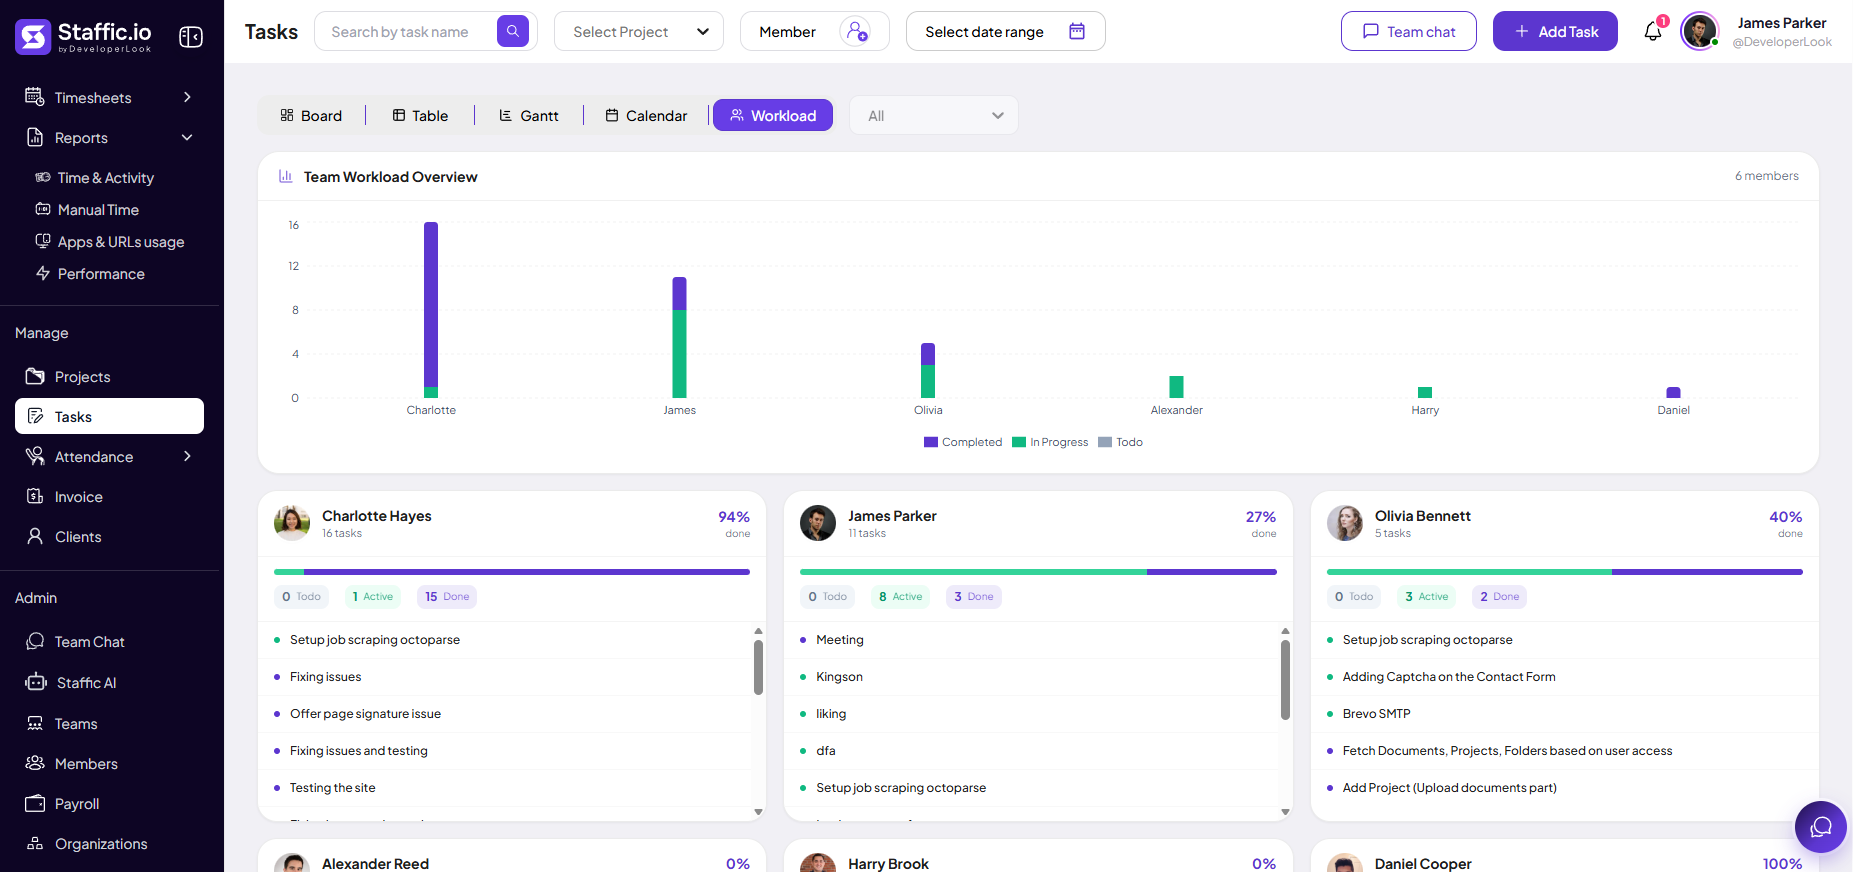The image size is (1853, 872).
Task: Collapse the sidebar with the panel toggle icon
Action: [191, 37]
